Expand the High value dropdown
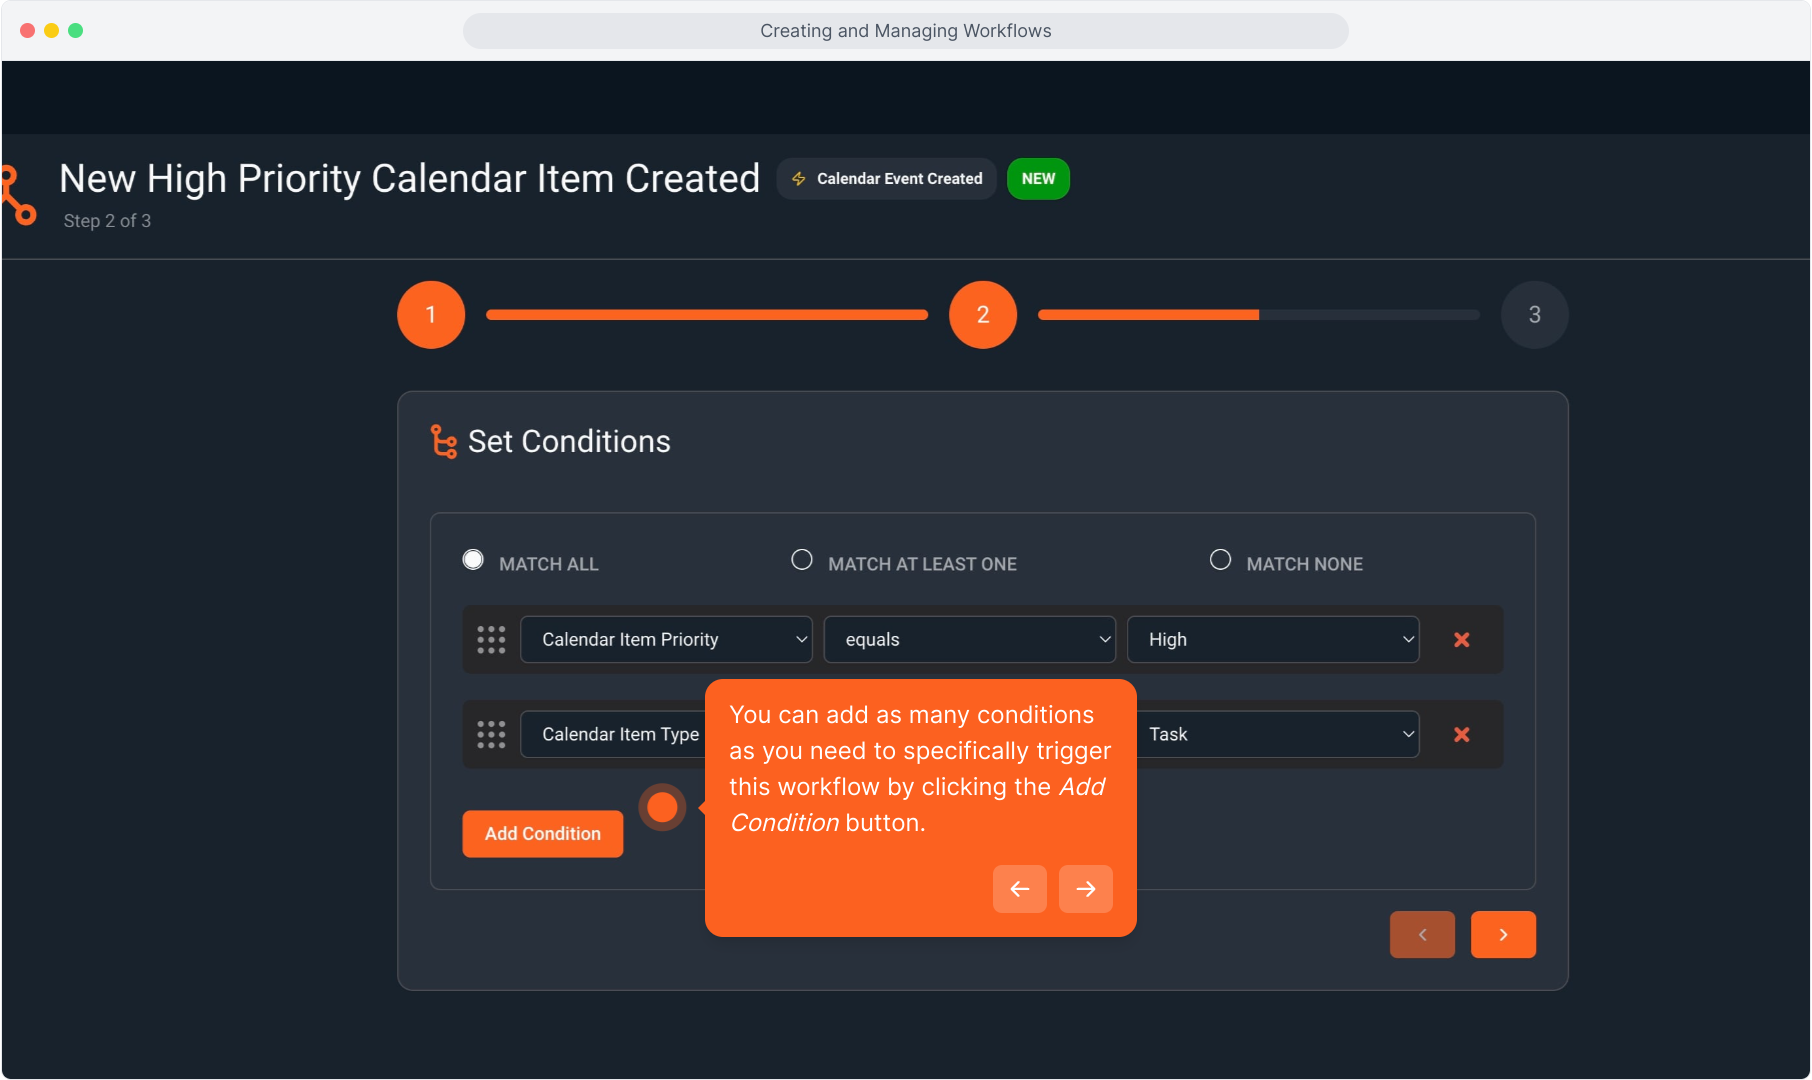 point(1272,640)
